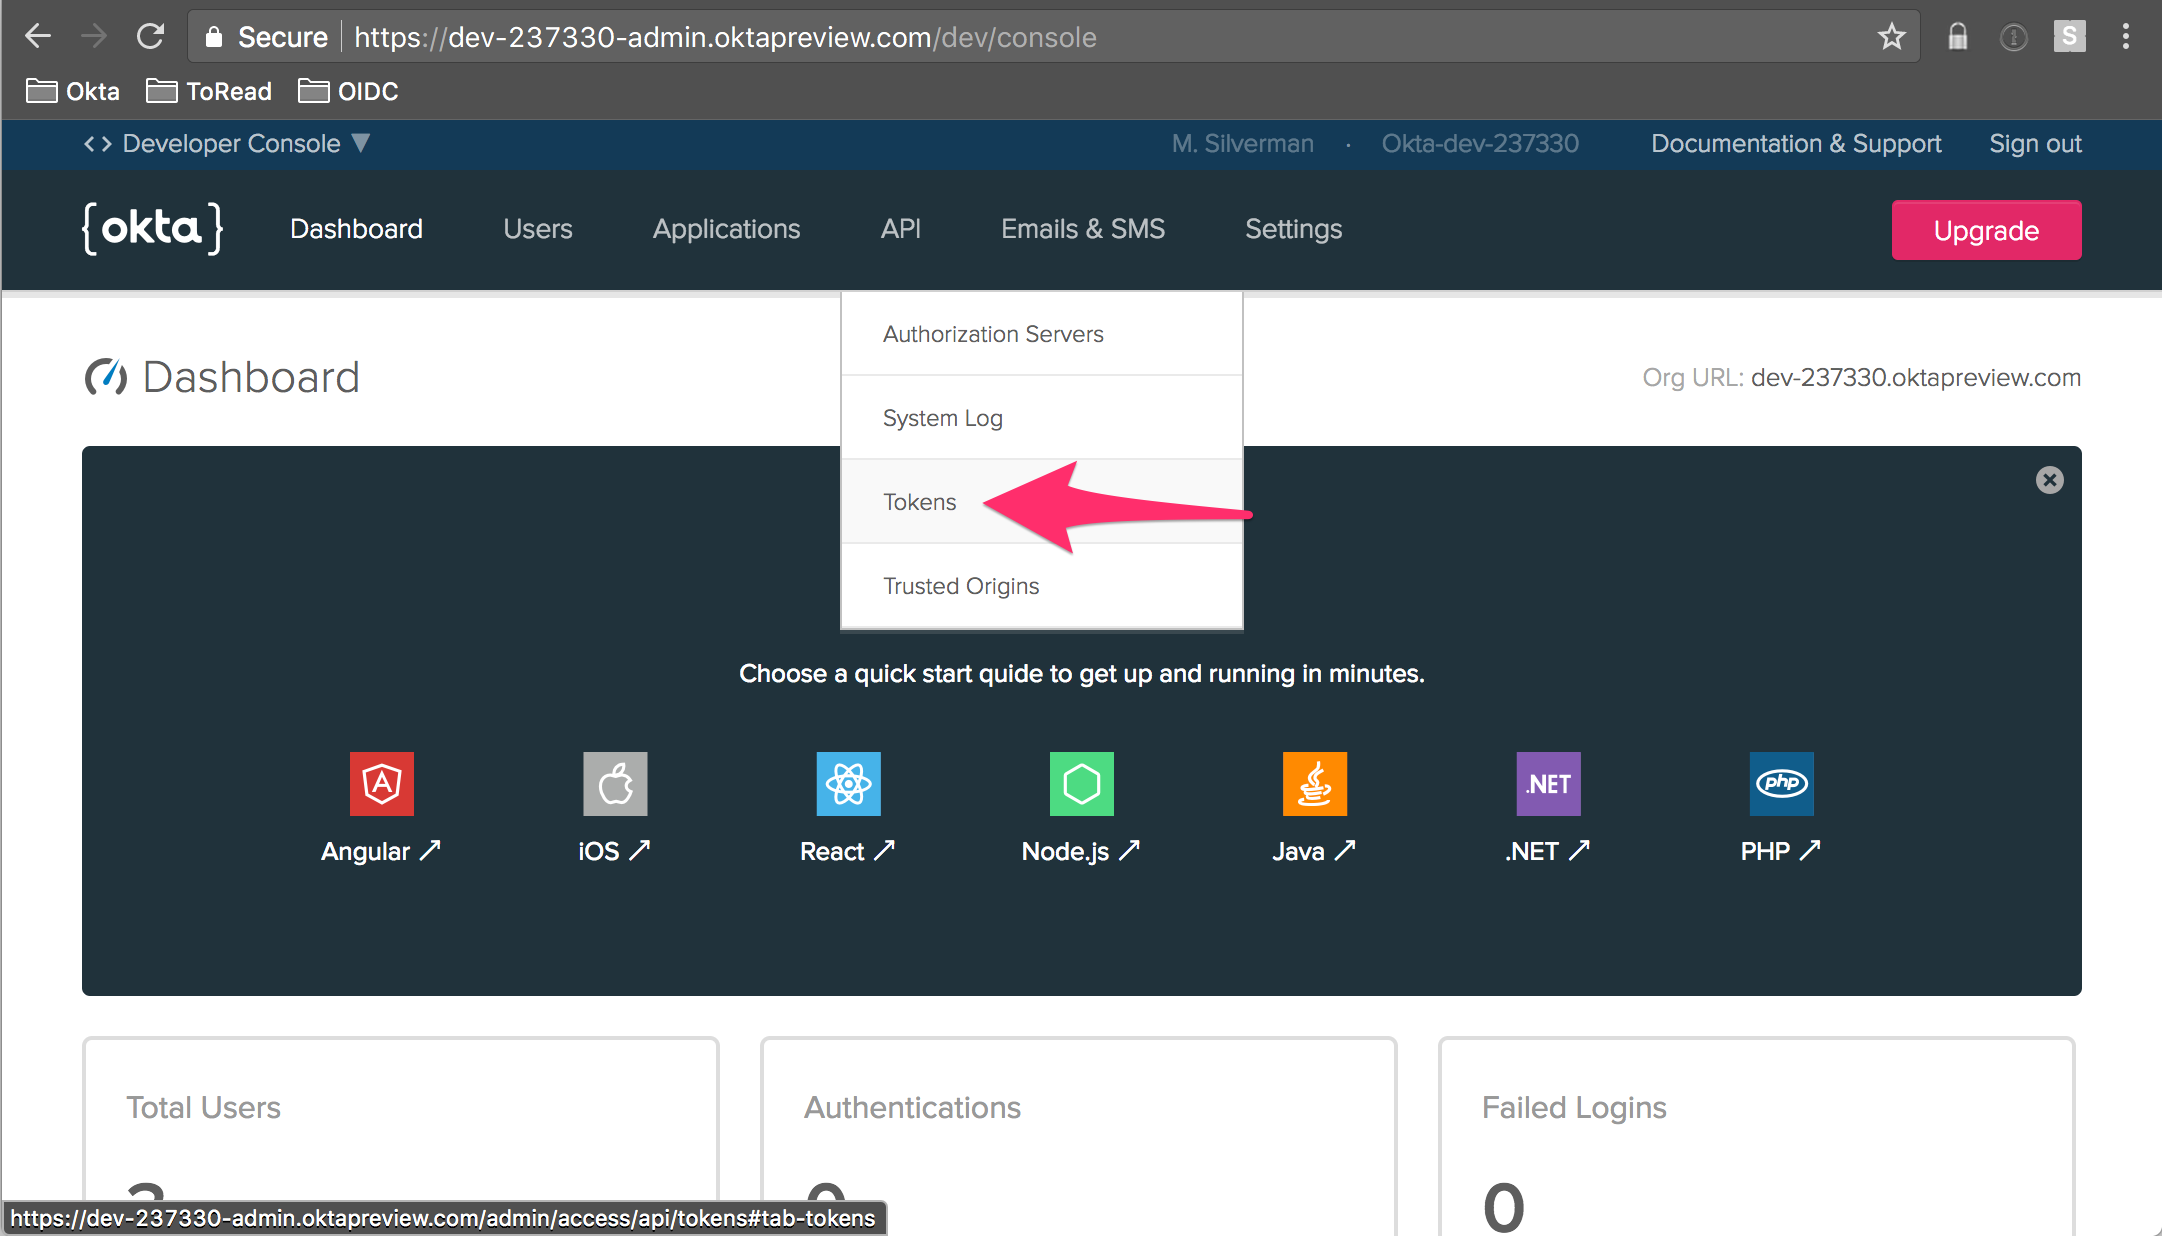Screen dimensions: 2162x1236
Task: Select Authorization Servers menu entry
Action: (992, 334)
